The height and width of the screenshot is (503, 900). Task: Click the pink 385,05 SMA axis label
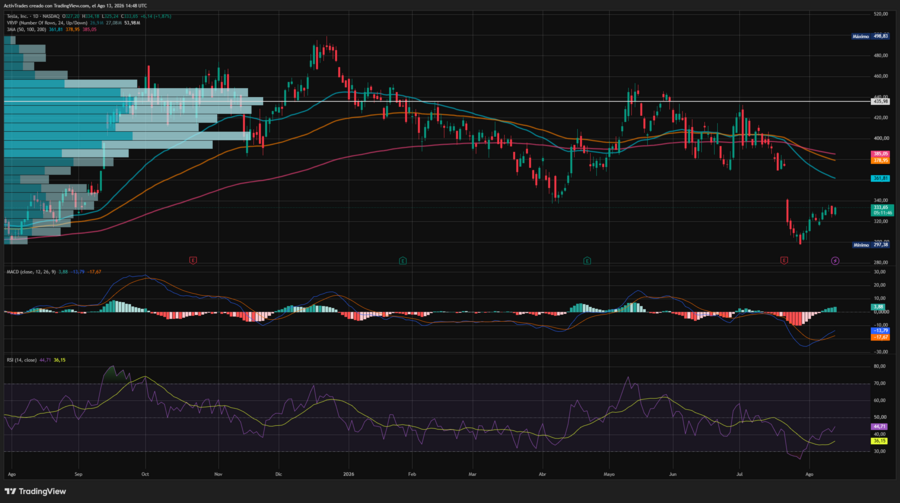880,154
